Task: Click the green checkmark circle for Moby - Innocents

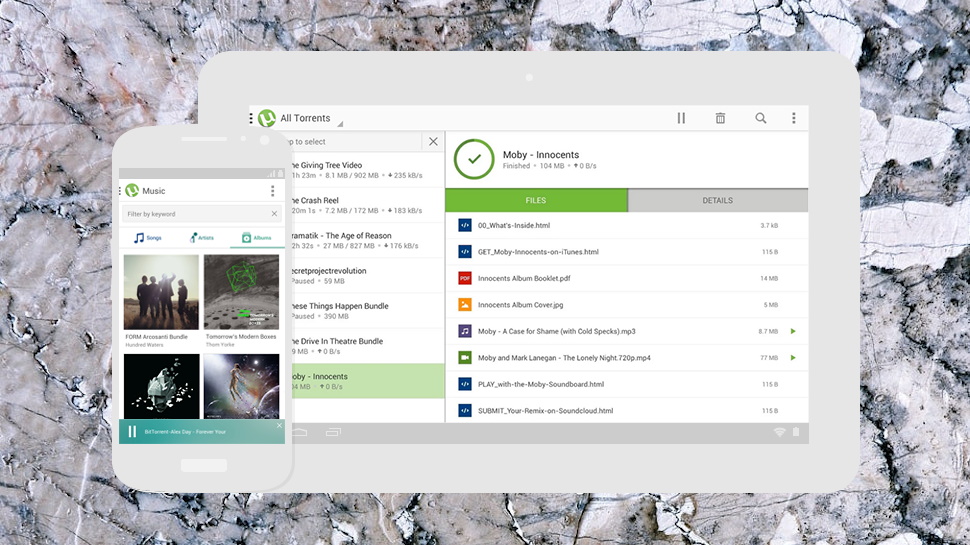Action: pyautogui.click(x=474, y=159)
